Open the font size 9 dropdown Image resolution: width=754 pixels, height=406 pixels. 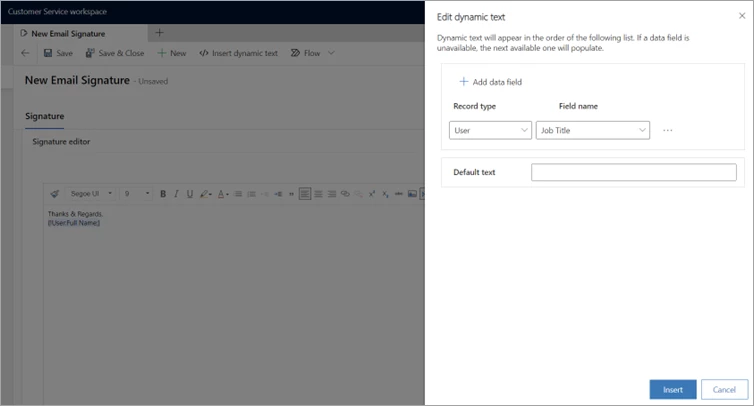136,194
